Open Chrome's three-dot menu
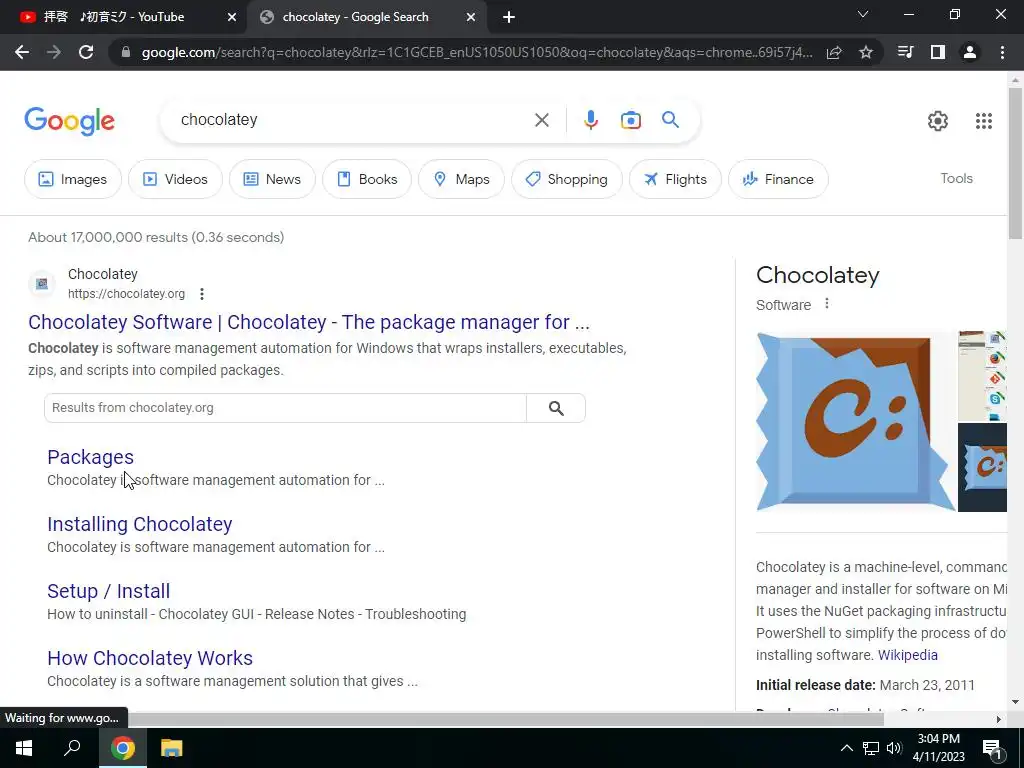 point(1002,52)
